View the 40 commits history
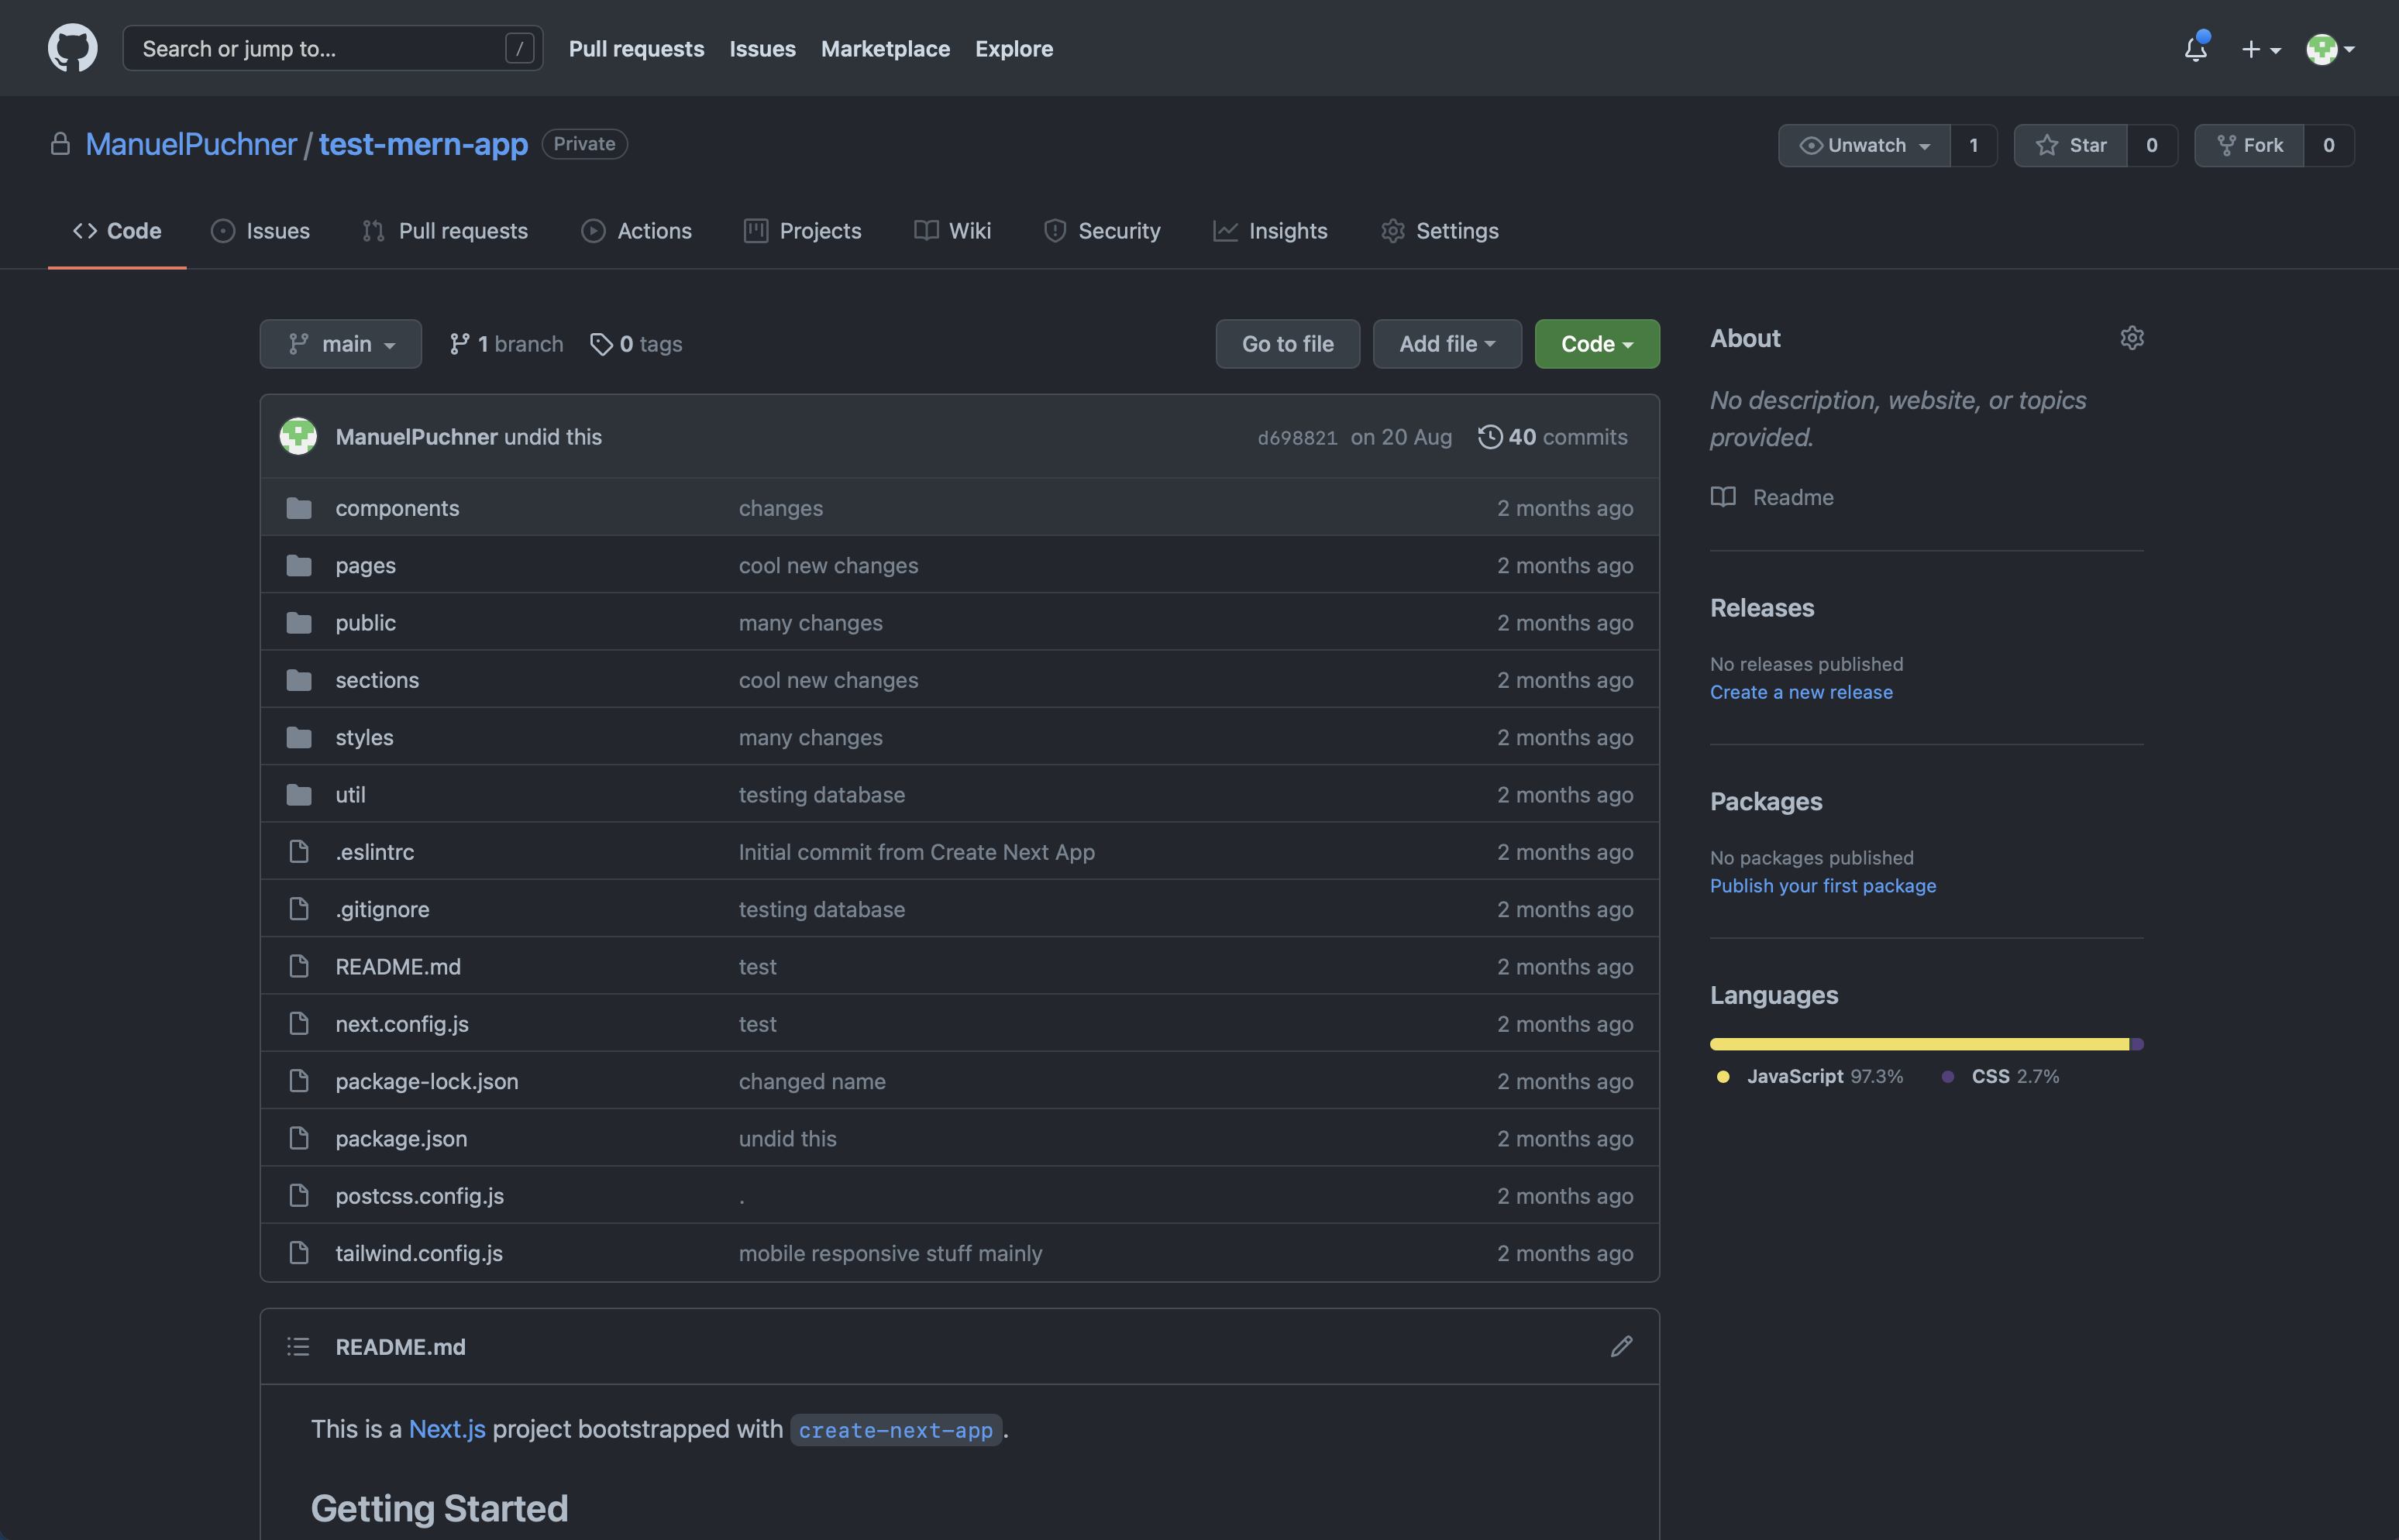Screen dimensions: 2399x1540 1553,437
